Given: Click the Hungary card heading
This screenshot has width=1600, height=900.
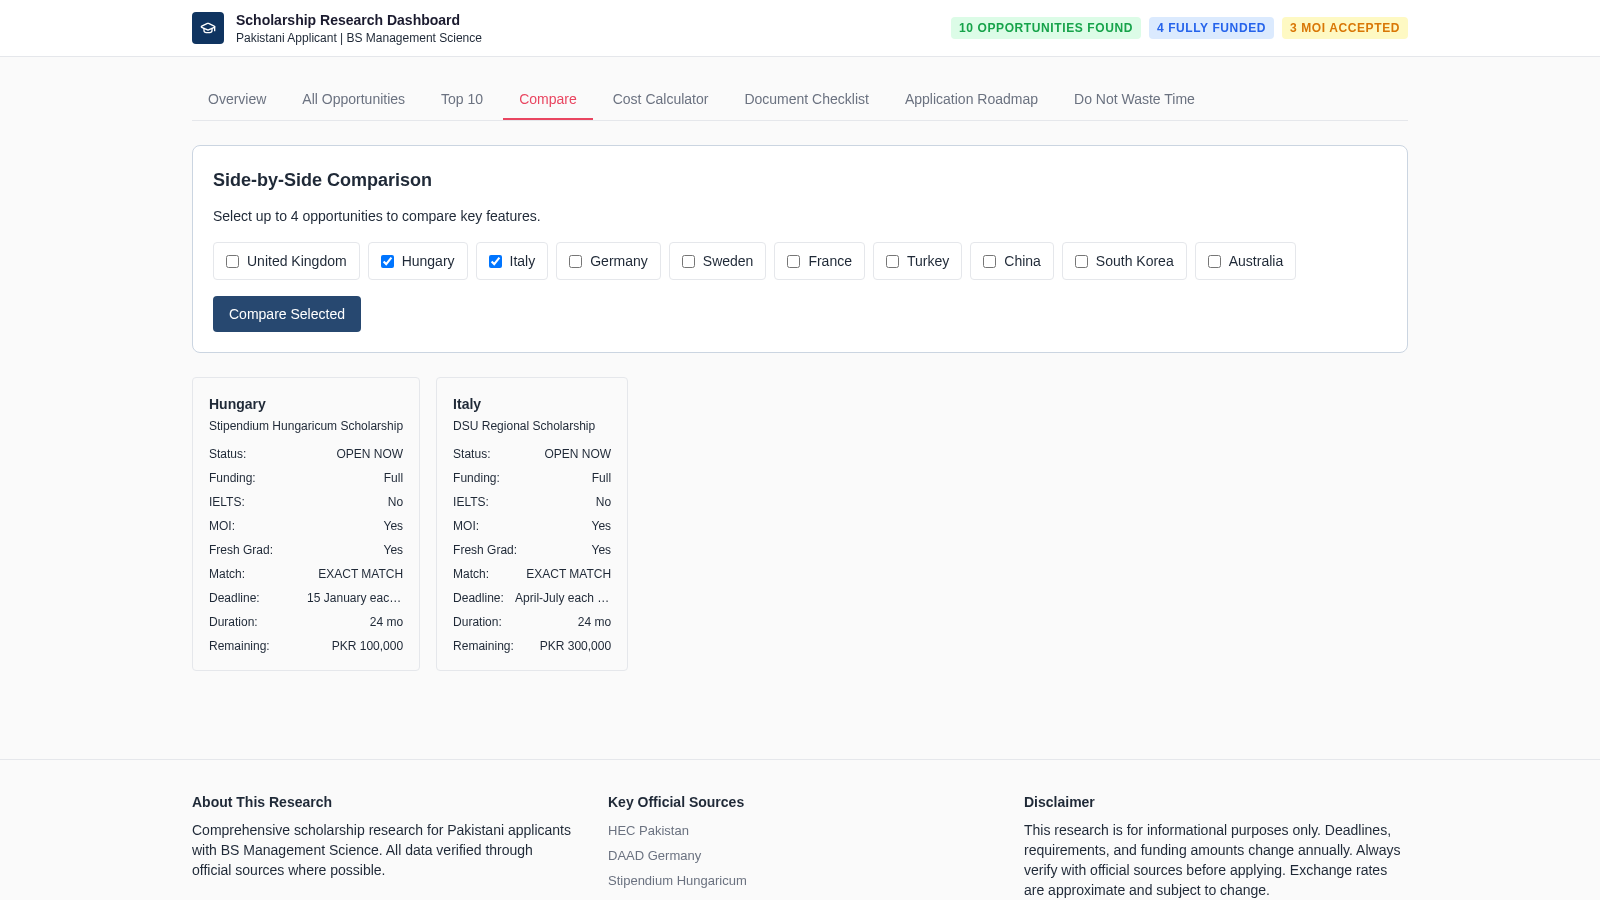Looking at the screenshot, I should [237, 404].
